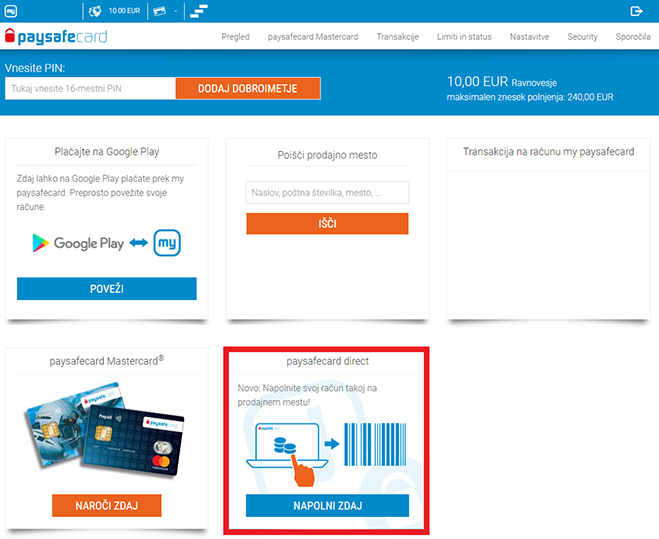Click the card icon in top bar

tap(158, 11)
